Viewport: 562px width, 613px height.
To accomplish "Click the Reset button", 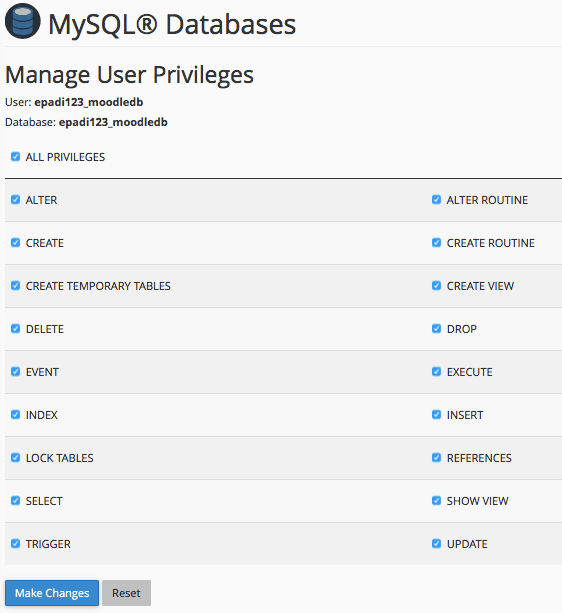I will [126, 593].
